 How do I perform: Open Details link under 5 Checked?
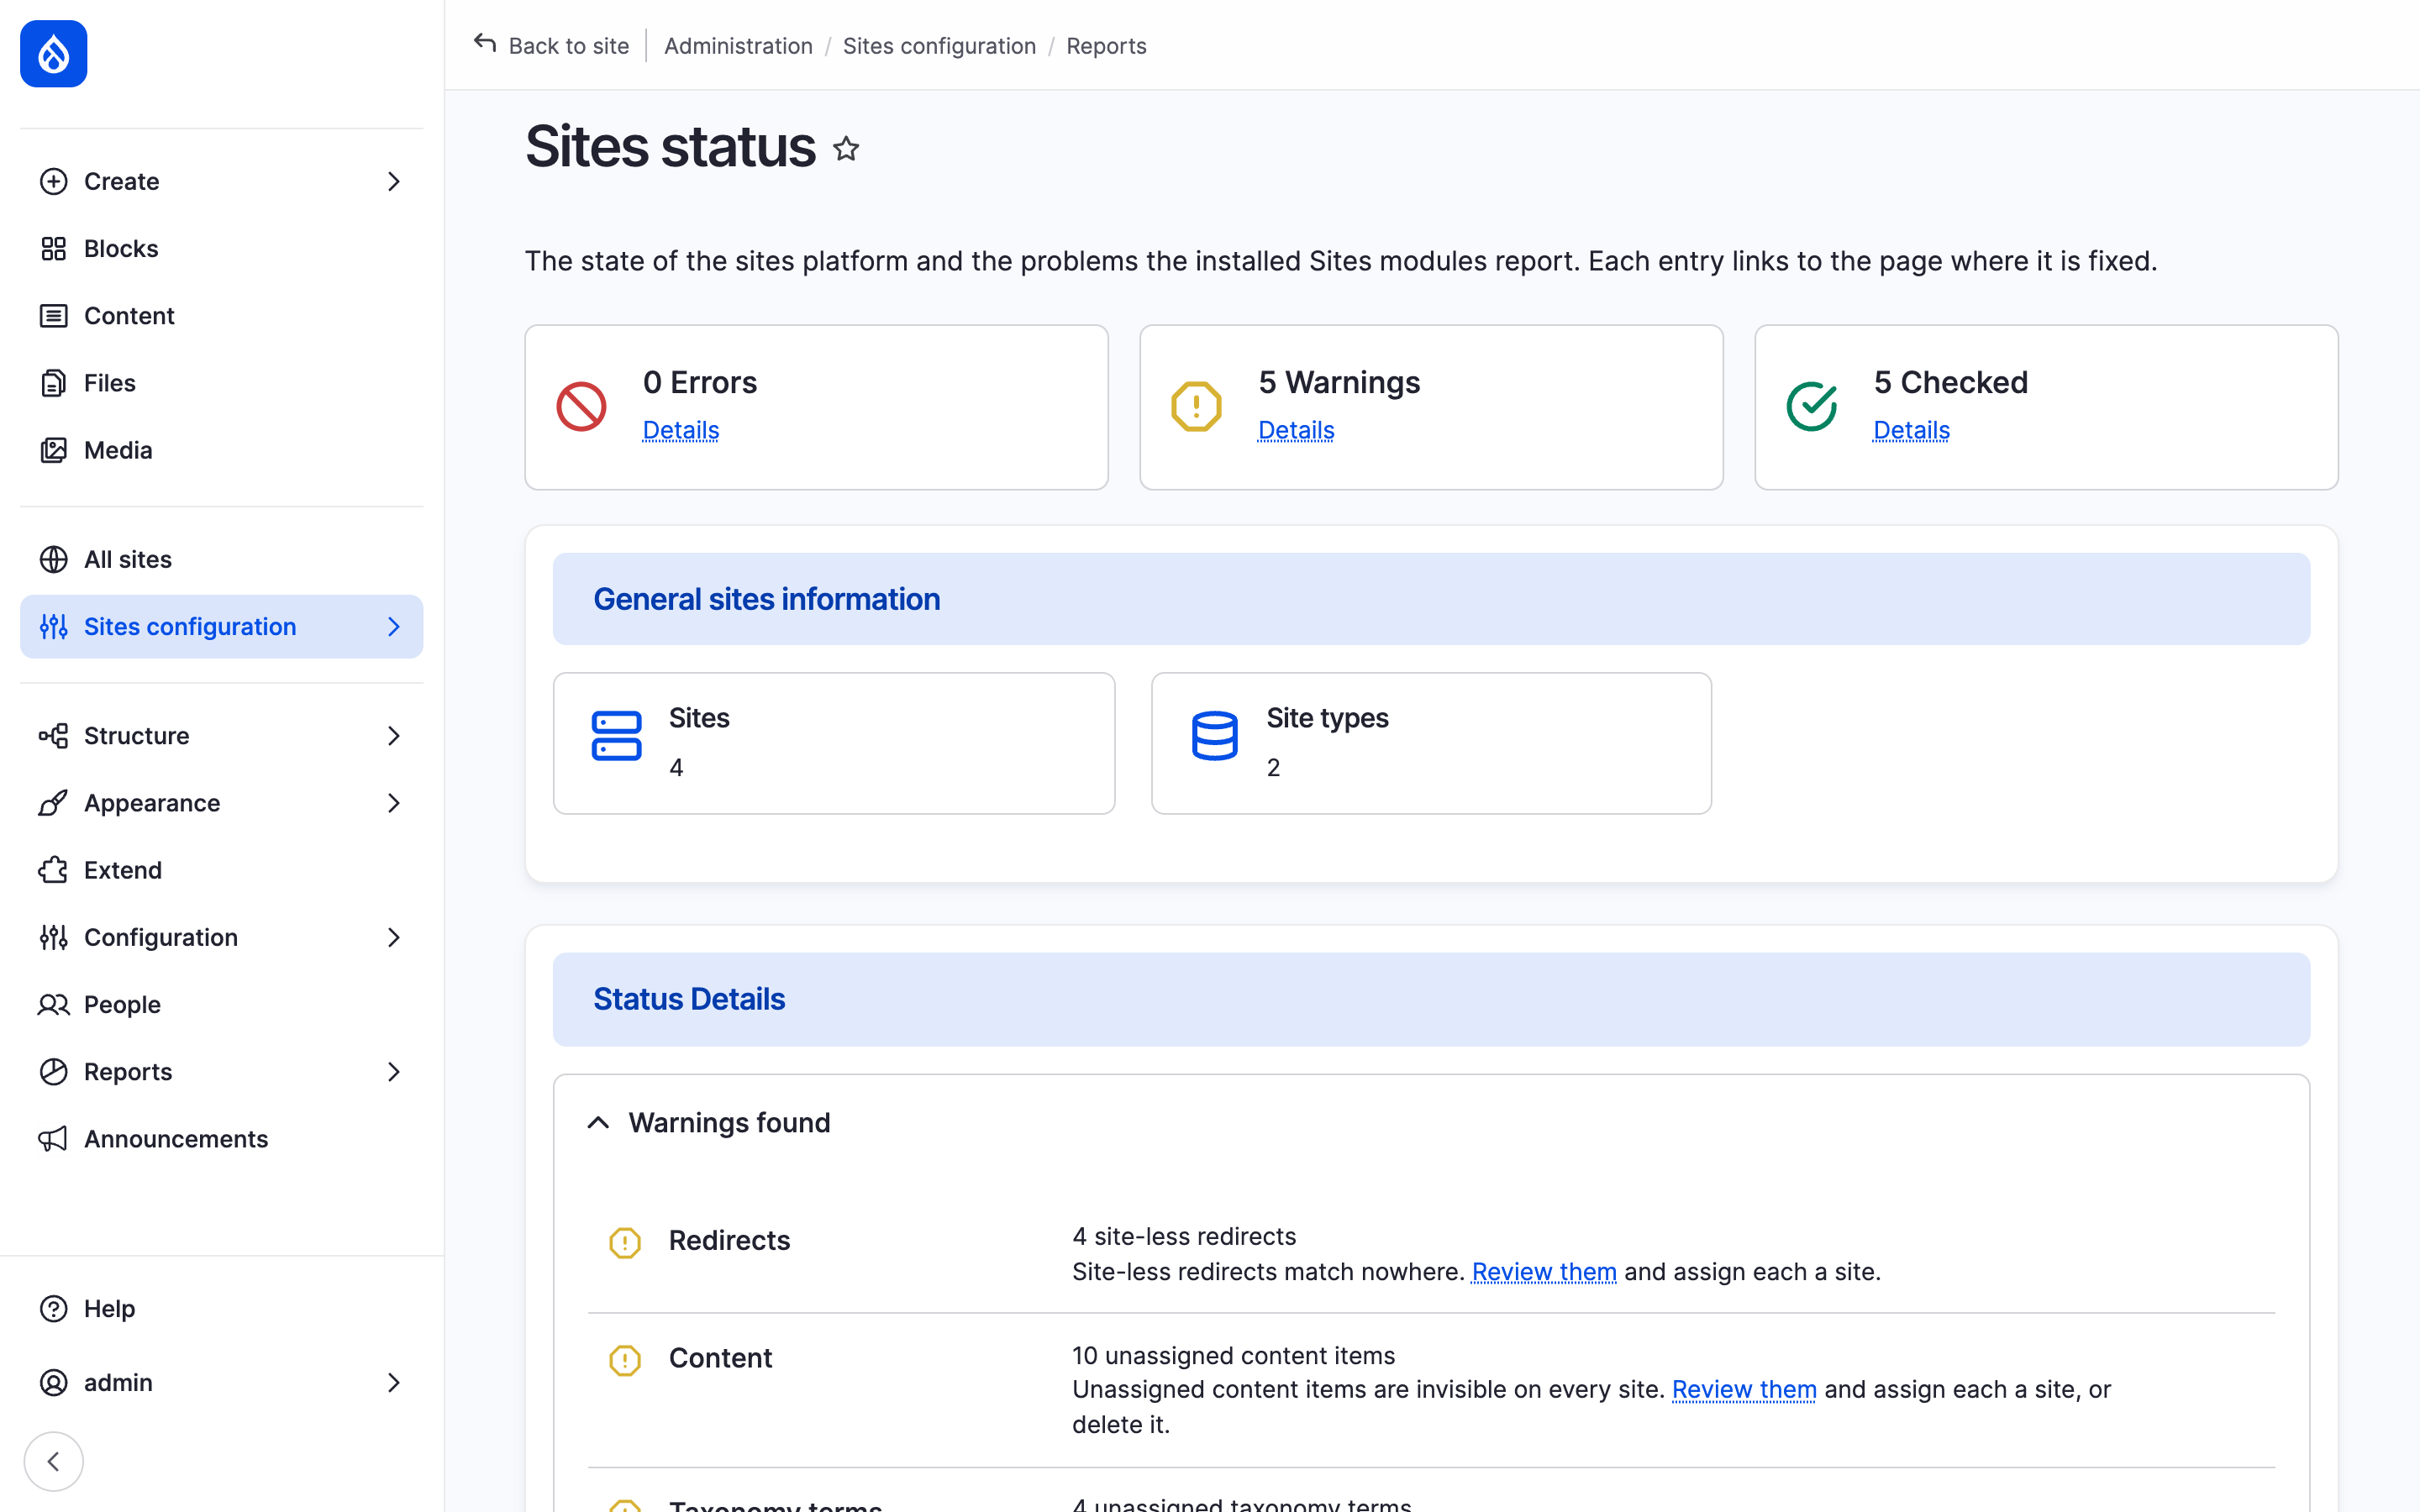click(x=1911, y=430)
